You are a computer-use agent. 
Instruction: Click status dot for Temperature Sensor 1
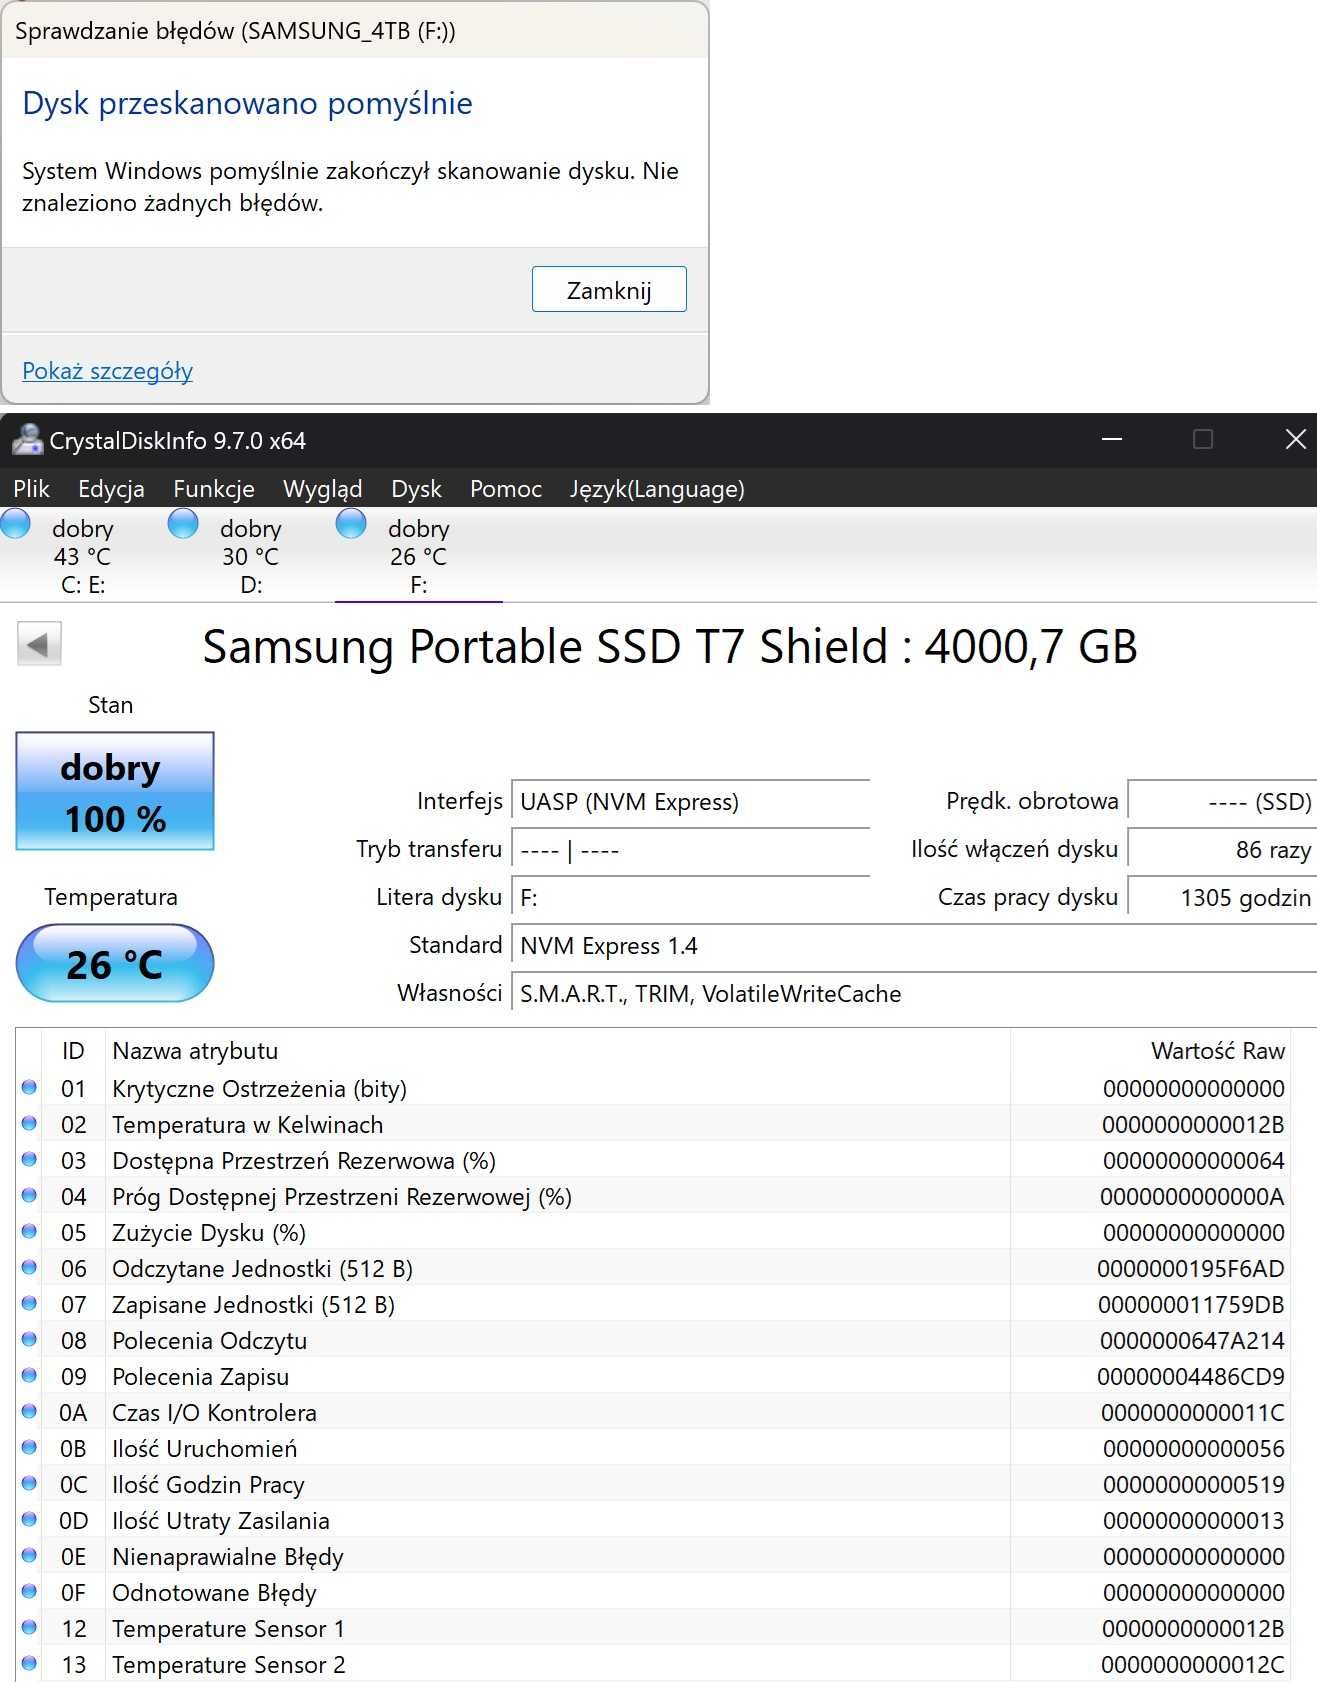coord(29,1628)
